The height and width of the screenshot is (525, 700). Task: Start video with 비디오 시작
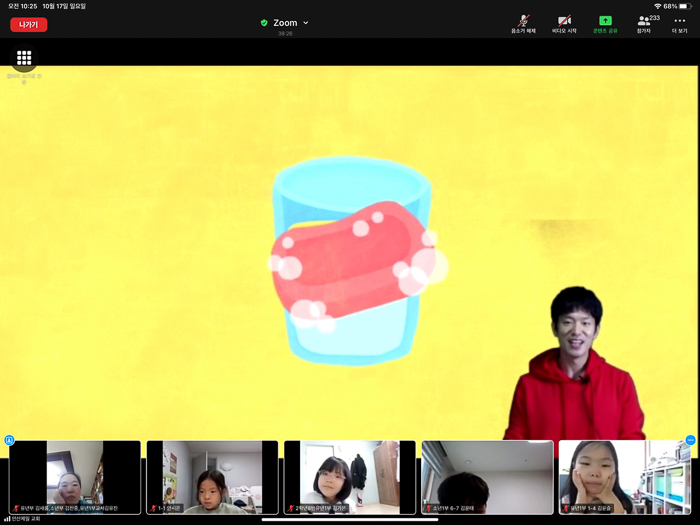click(564, 23)
